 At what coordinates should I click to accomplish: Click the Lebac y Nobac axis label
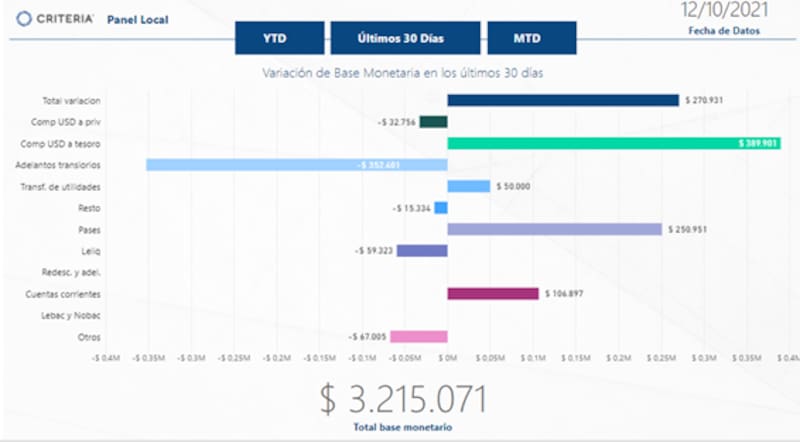tap(74, 316)
